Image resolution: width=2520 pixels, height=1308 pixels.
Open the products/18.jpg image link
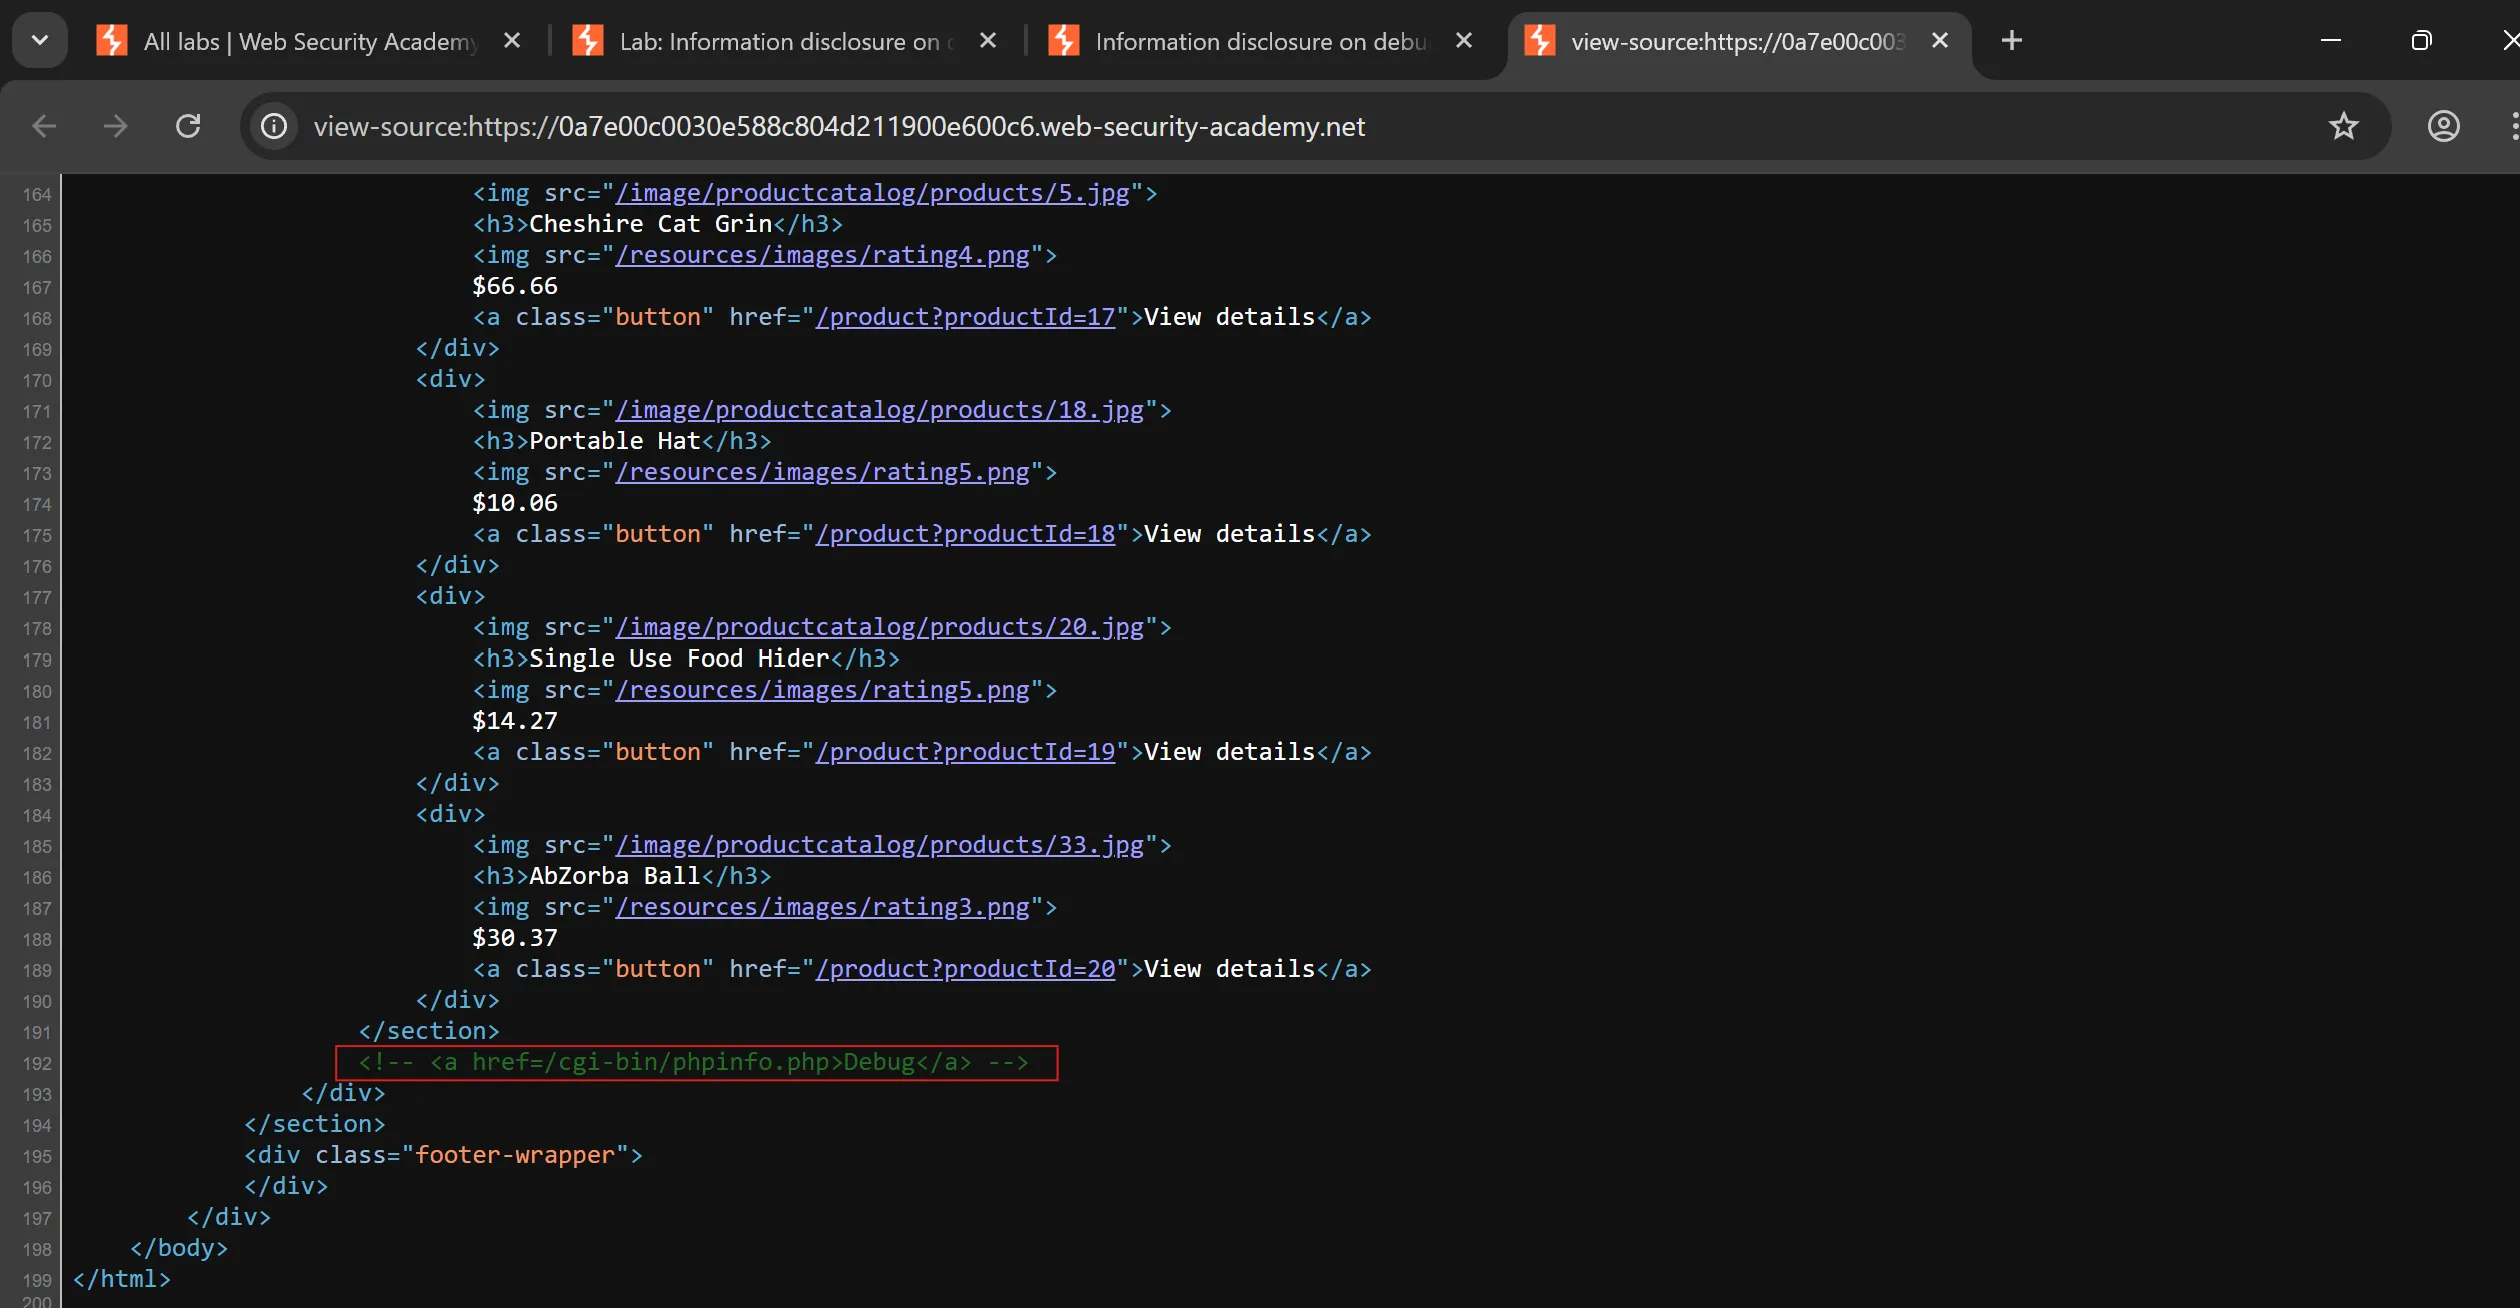point(879,410)
